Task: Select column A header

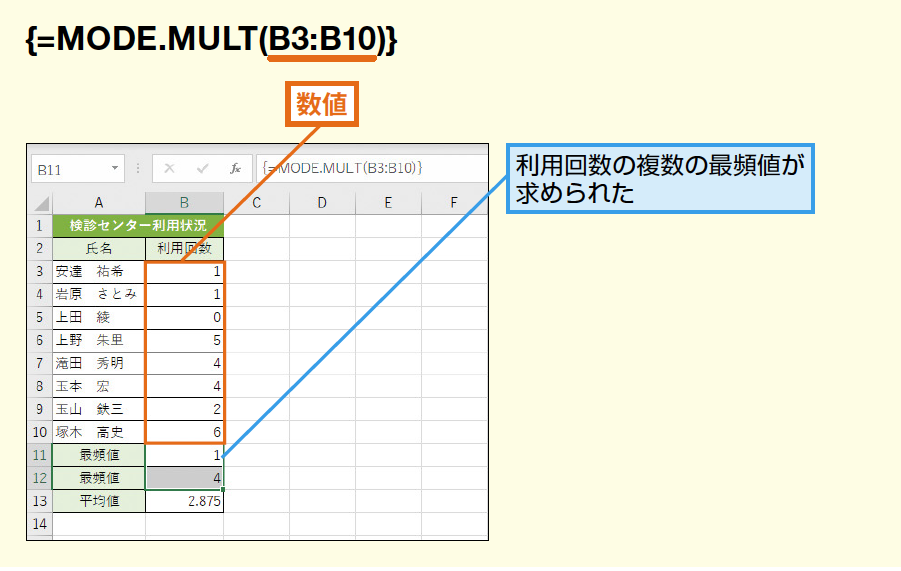Action: coord(99,203)
